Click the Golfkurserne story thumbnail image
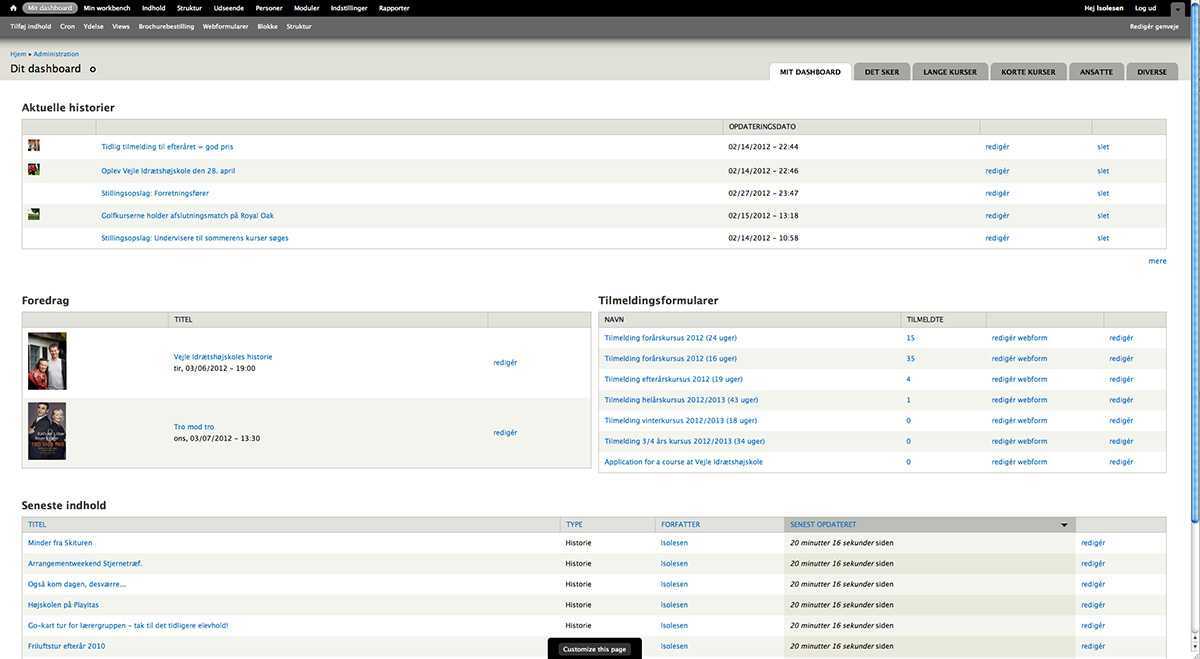The width and height of the screenshot is (1200, 659). pos(34,214)
